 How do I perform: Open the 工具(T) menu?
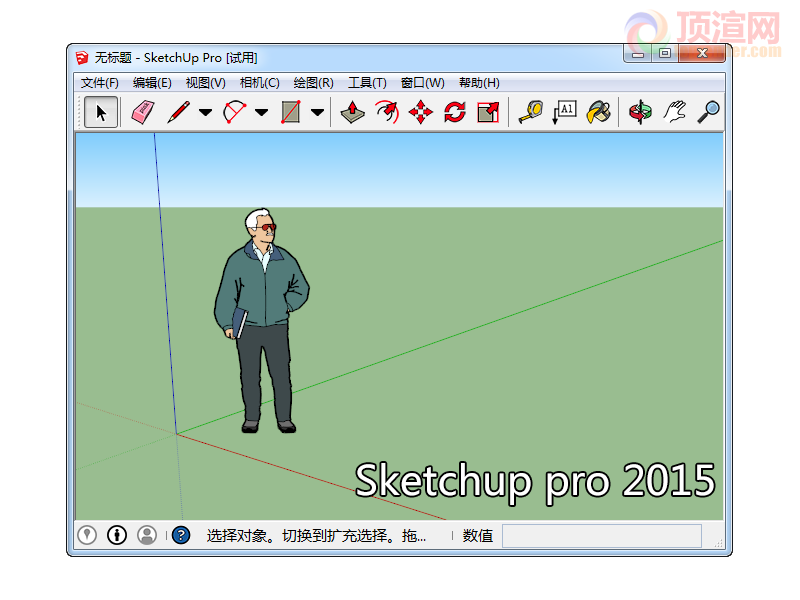[367, 83]
